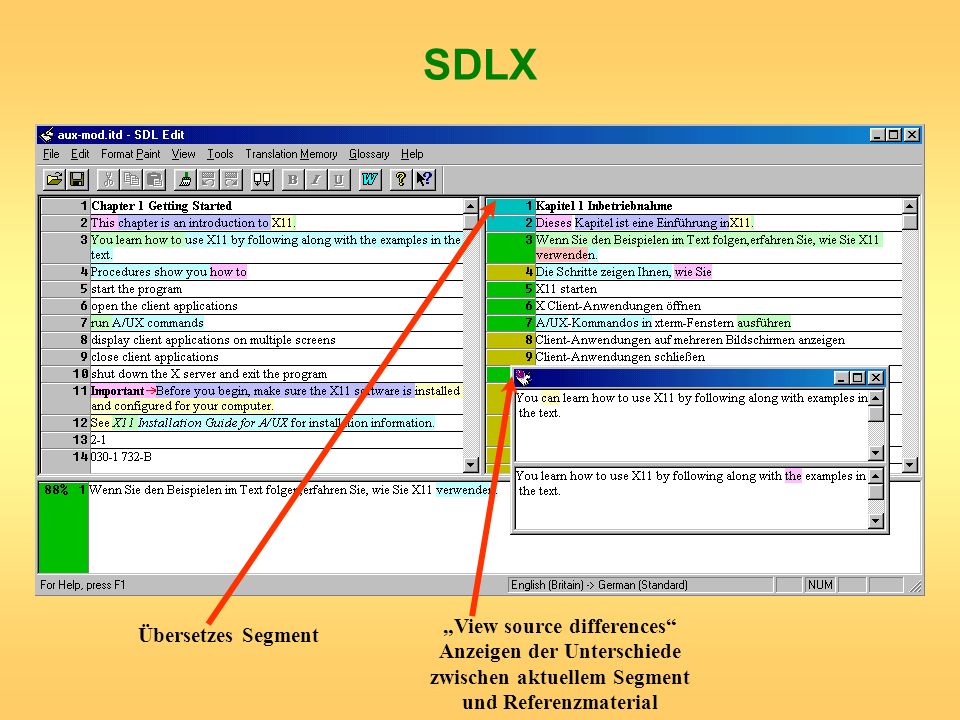Click the translation pane scrollbar thumb
Viewport: 960px width, 720px height.
[909, 221]
